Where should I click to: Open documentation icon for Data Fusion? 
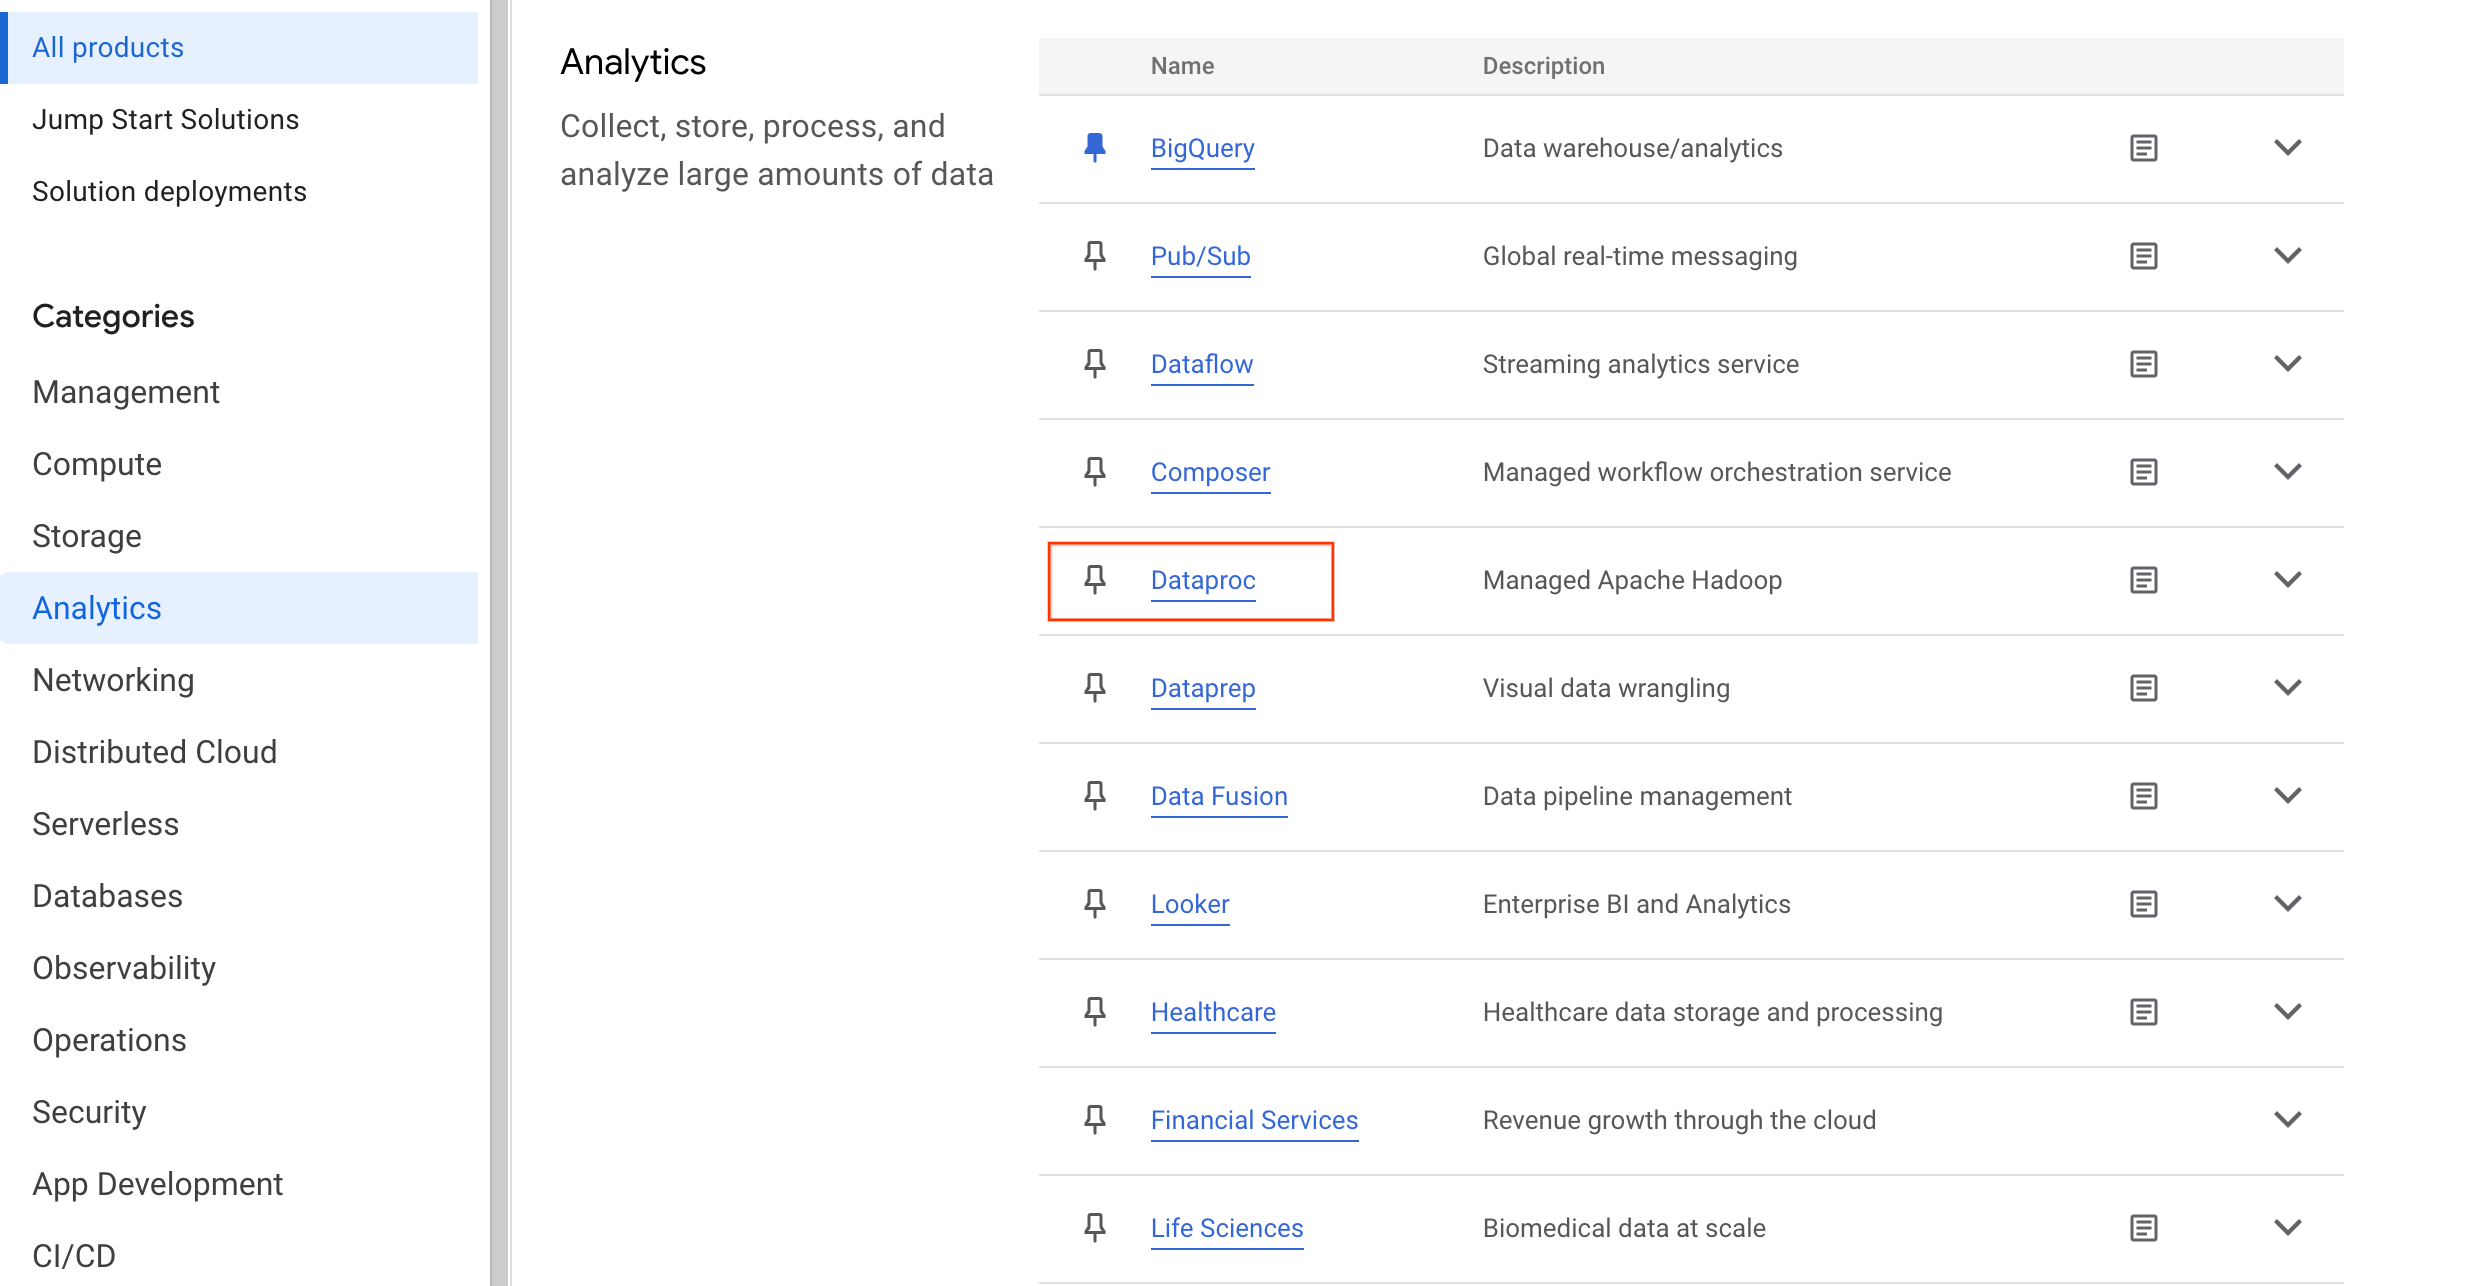tap(2143, 796)
